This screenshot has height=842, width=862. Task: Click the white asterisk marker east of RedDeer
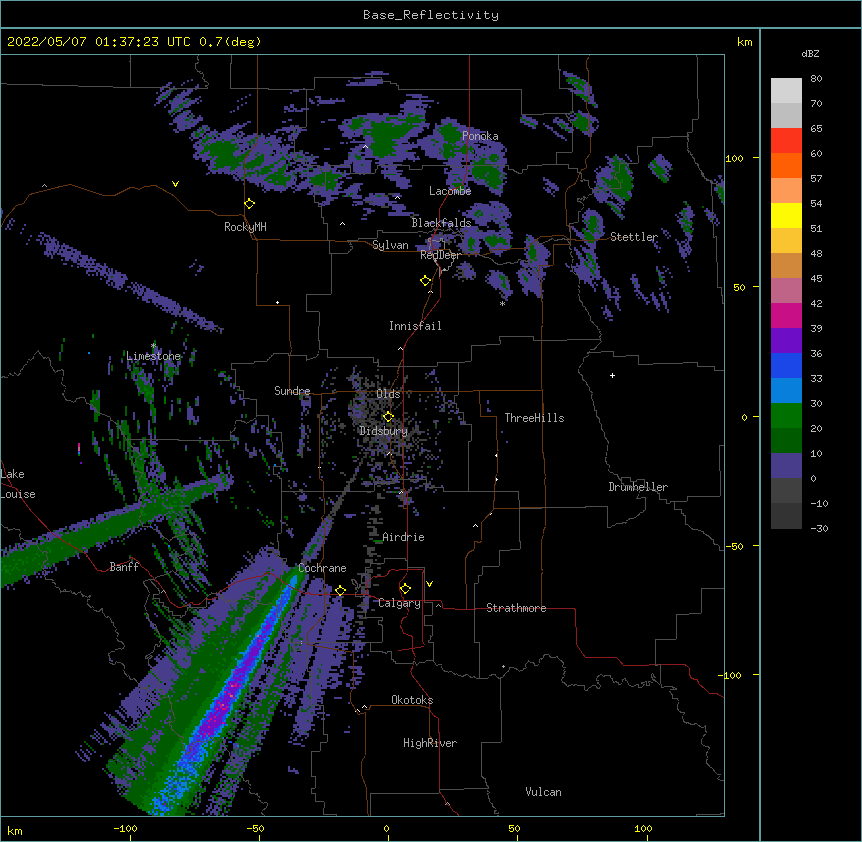502,303
